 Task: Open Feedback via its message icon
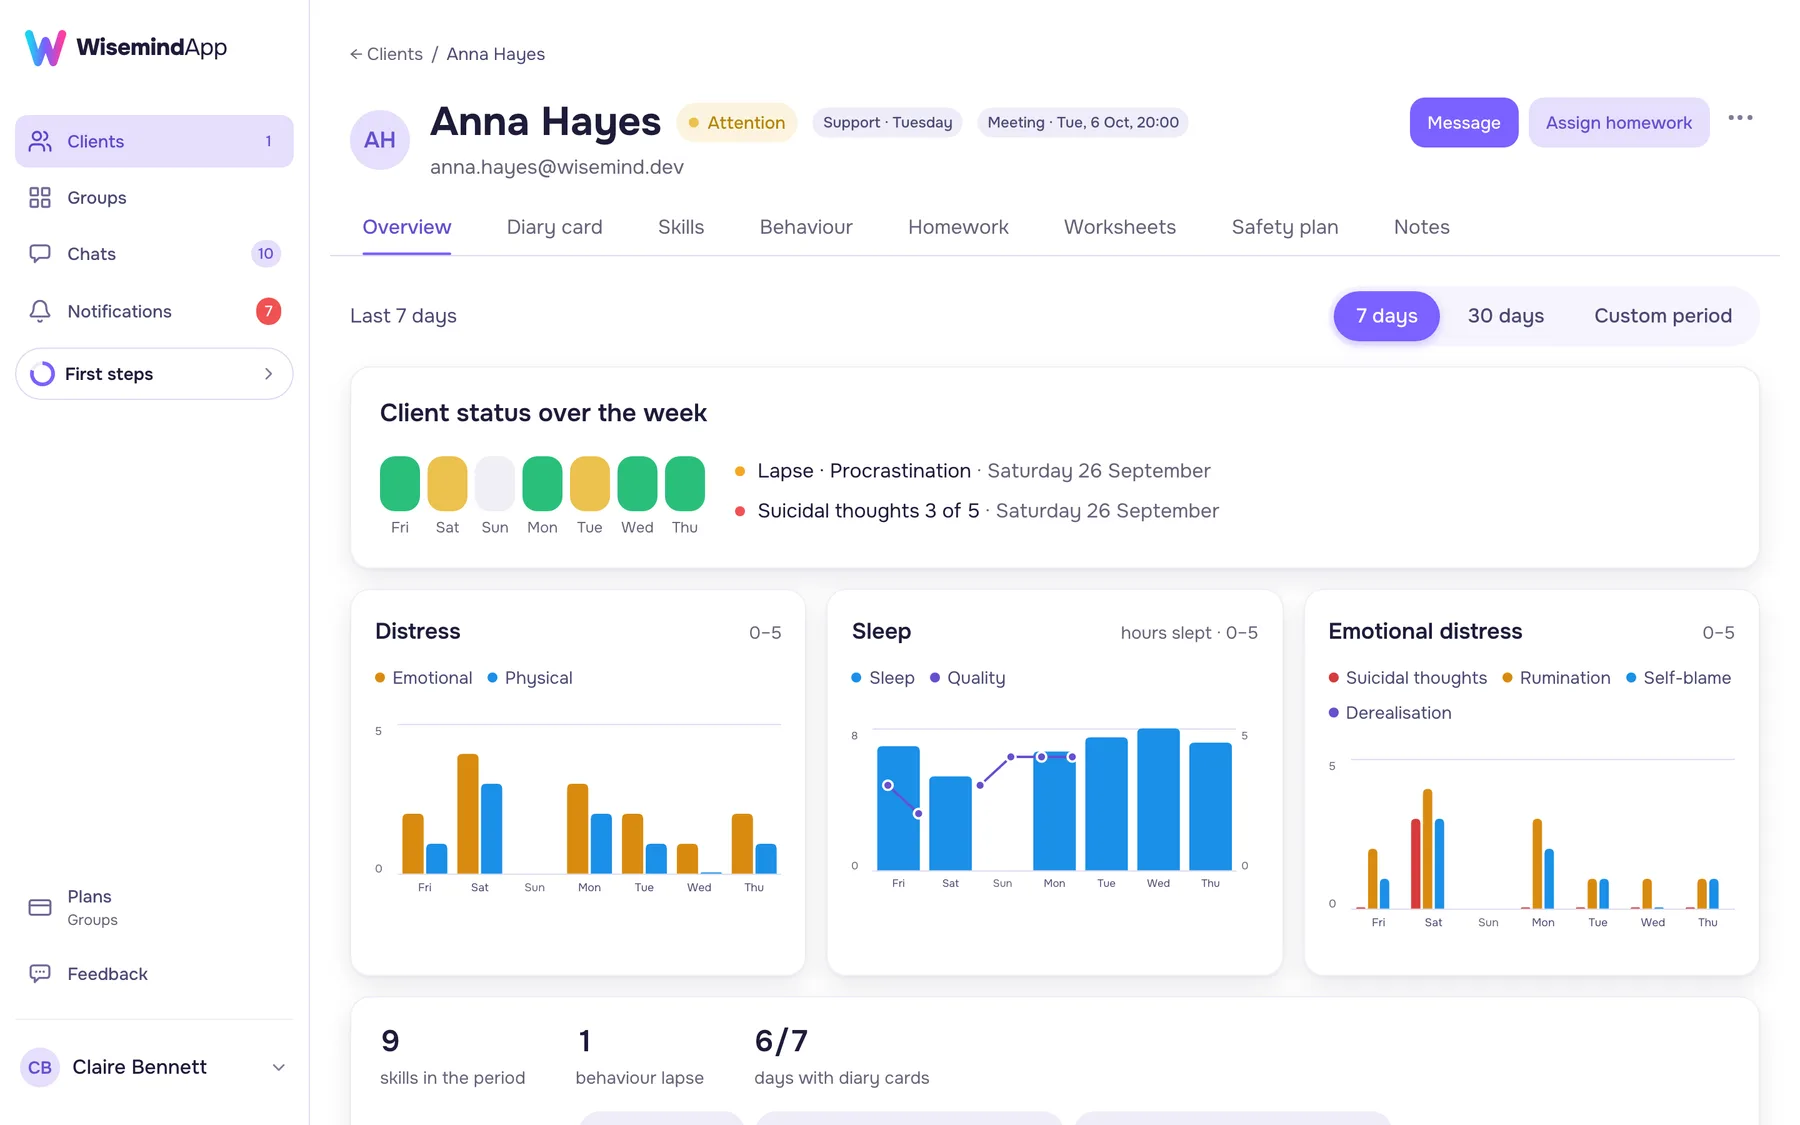click(40, 973)
